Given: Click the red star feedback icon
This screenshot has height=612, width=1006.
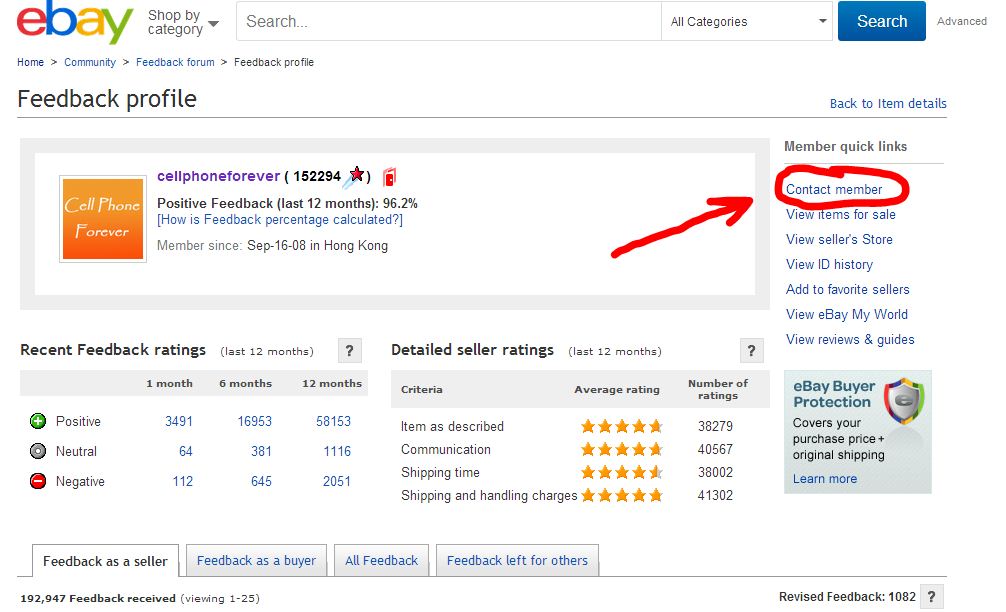Looking at the screenshot, I should point(357,176).
